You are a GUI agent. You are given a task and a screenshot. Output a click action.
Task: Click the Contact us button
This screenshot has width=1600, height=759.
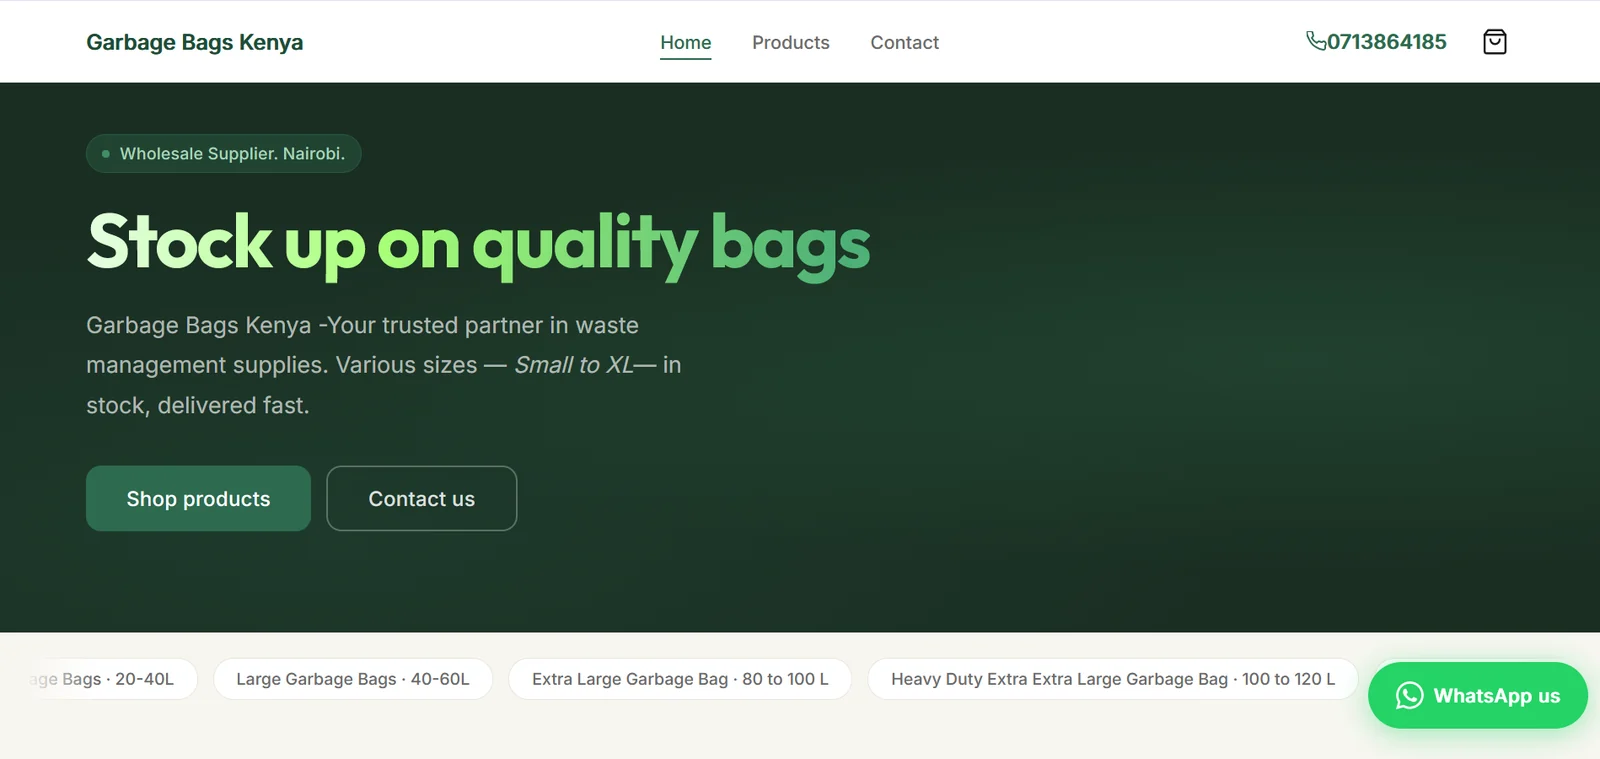422,498
